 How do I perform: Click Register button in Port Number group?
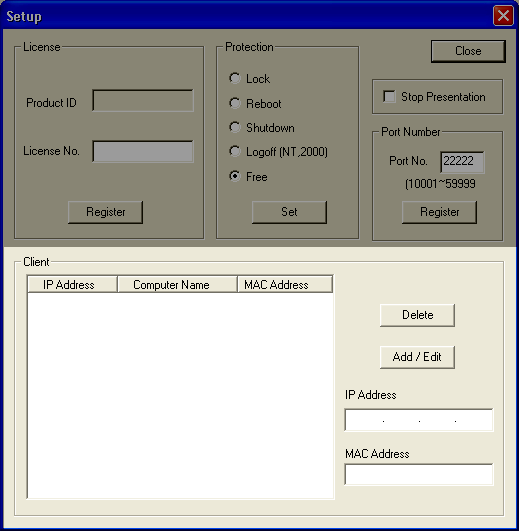point(439,212)
